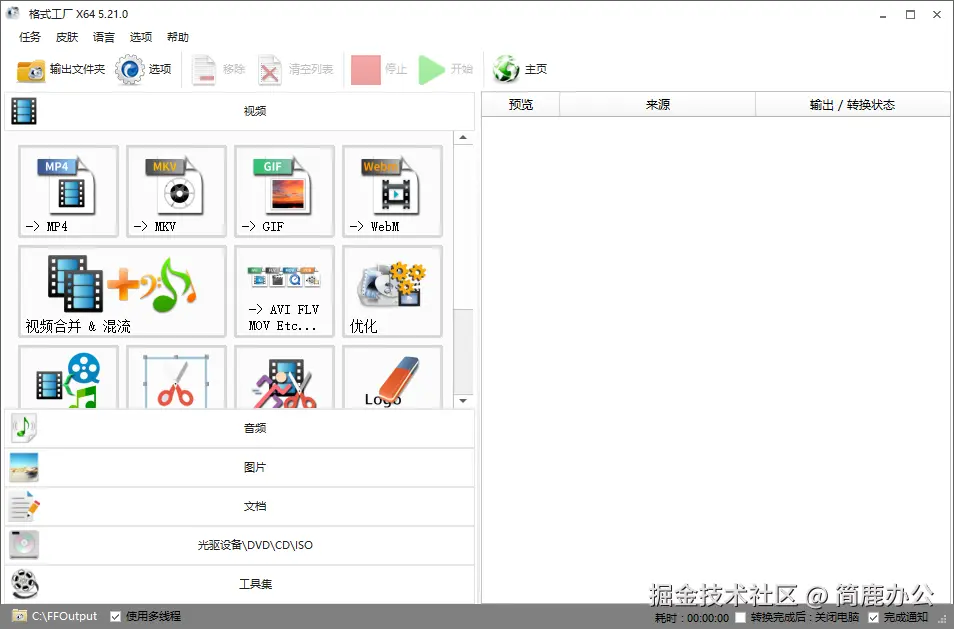954x629 pixels.
Task: Enable 转换完成后 : 关闭电脑 checkbox
Action: tap(740, 617)
